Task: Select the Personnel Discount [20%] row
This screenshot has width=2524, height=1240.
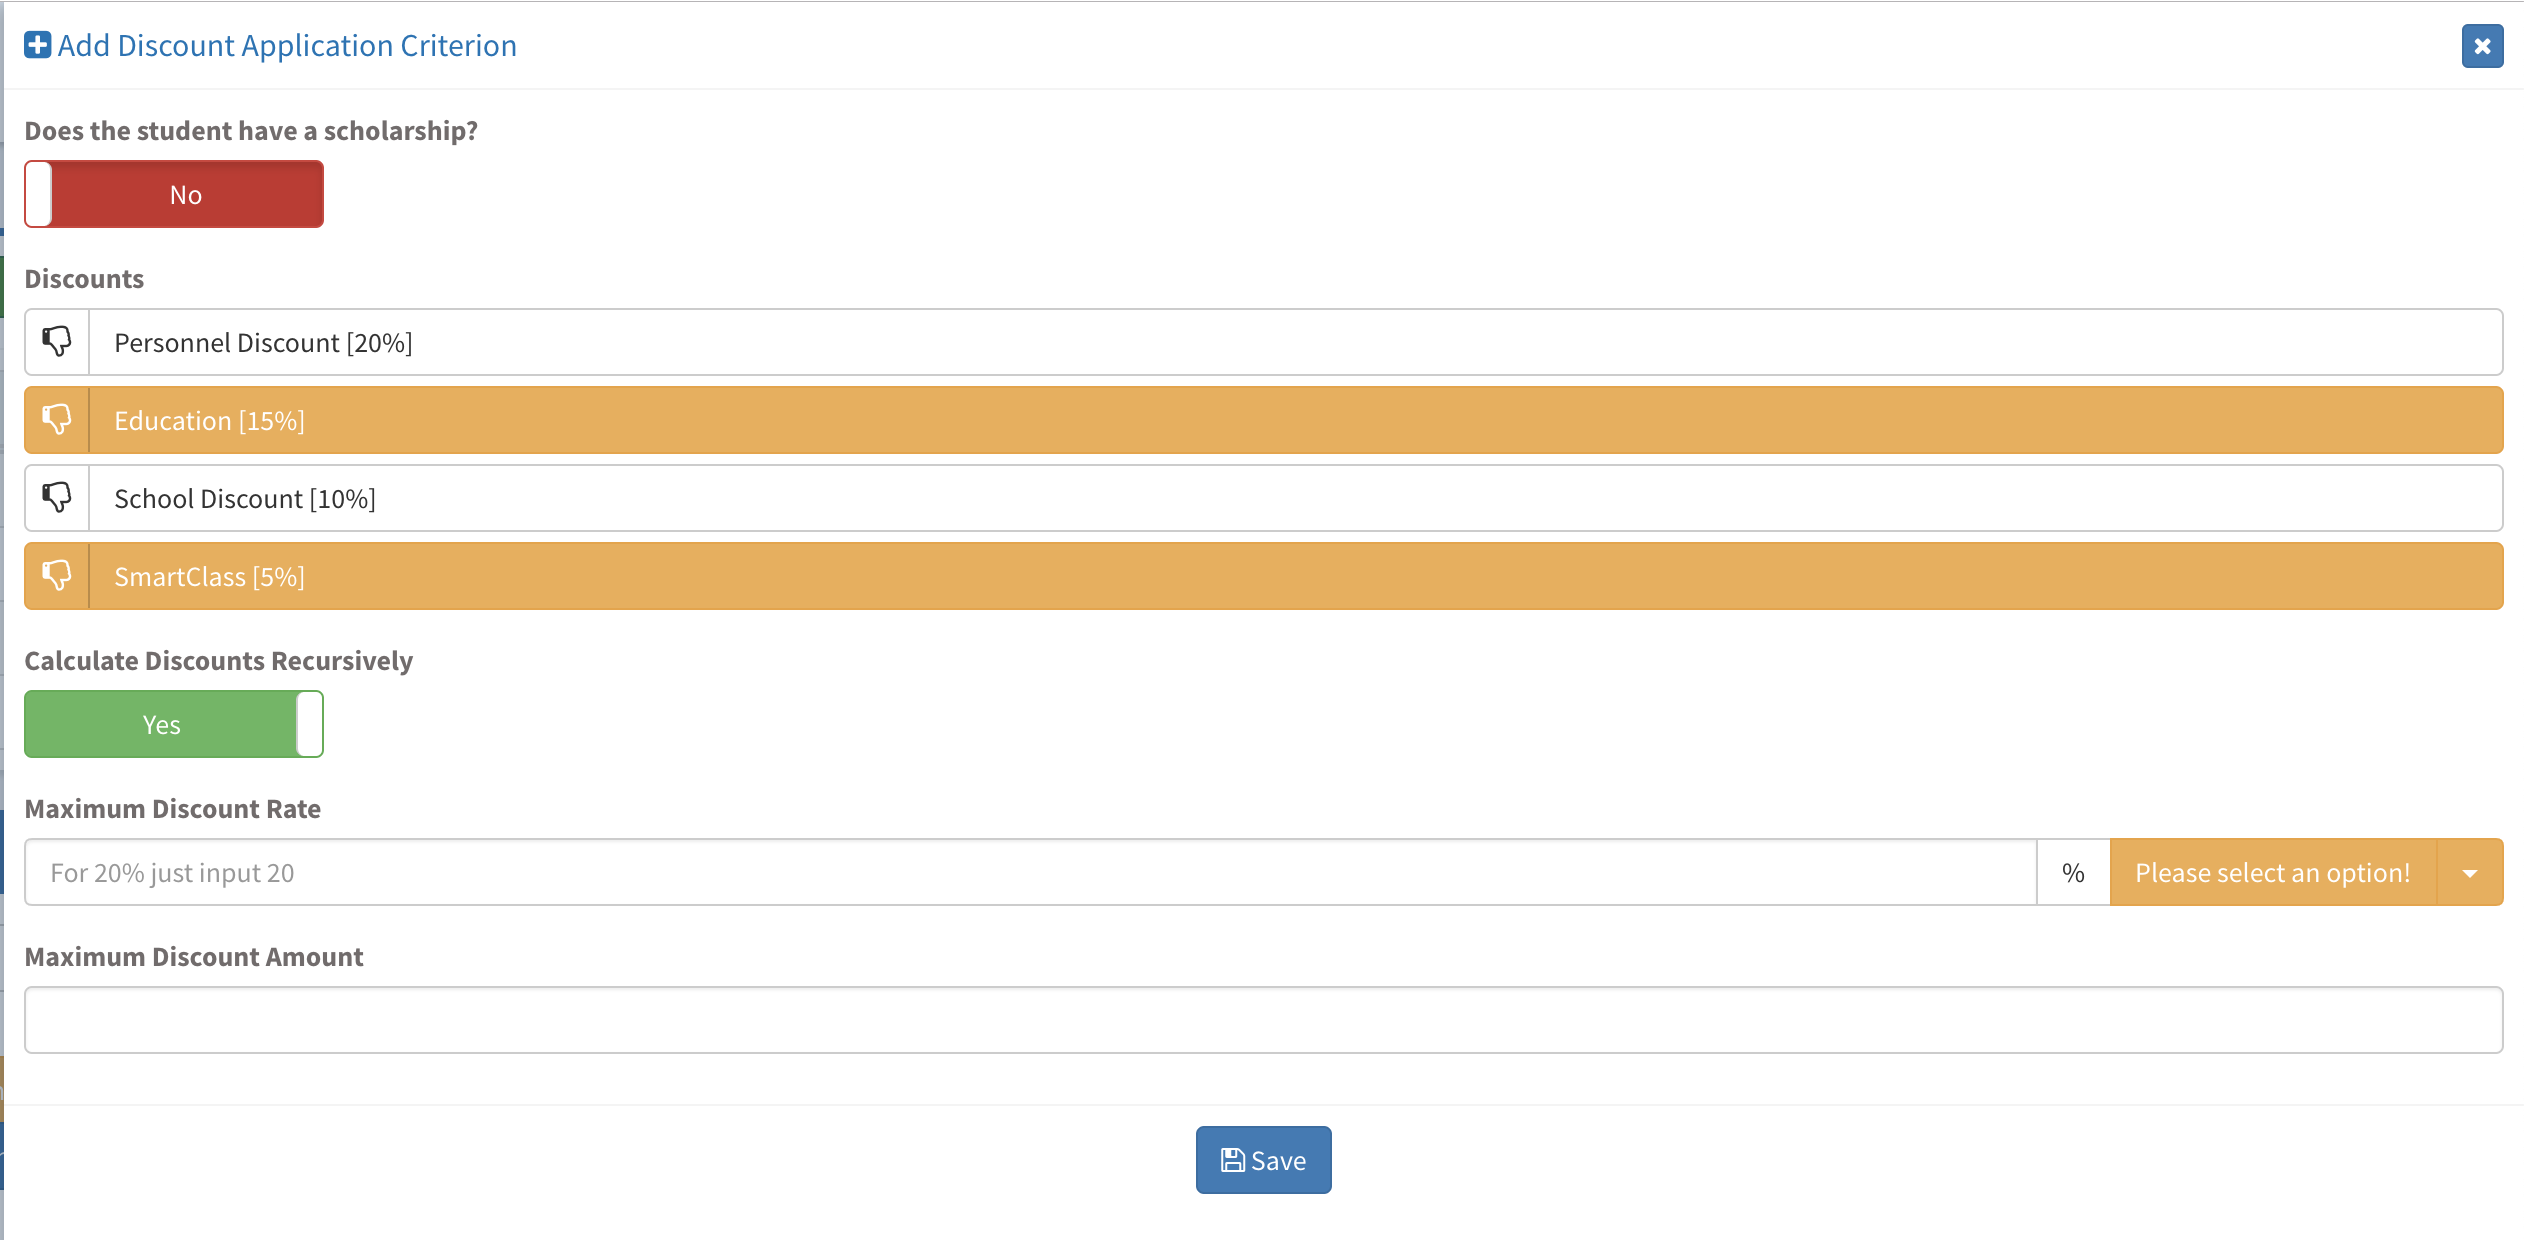Action: click(x=1294, y=342)
